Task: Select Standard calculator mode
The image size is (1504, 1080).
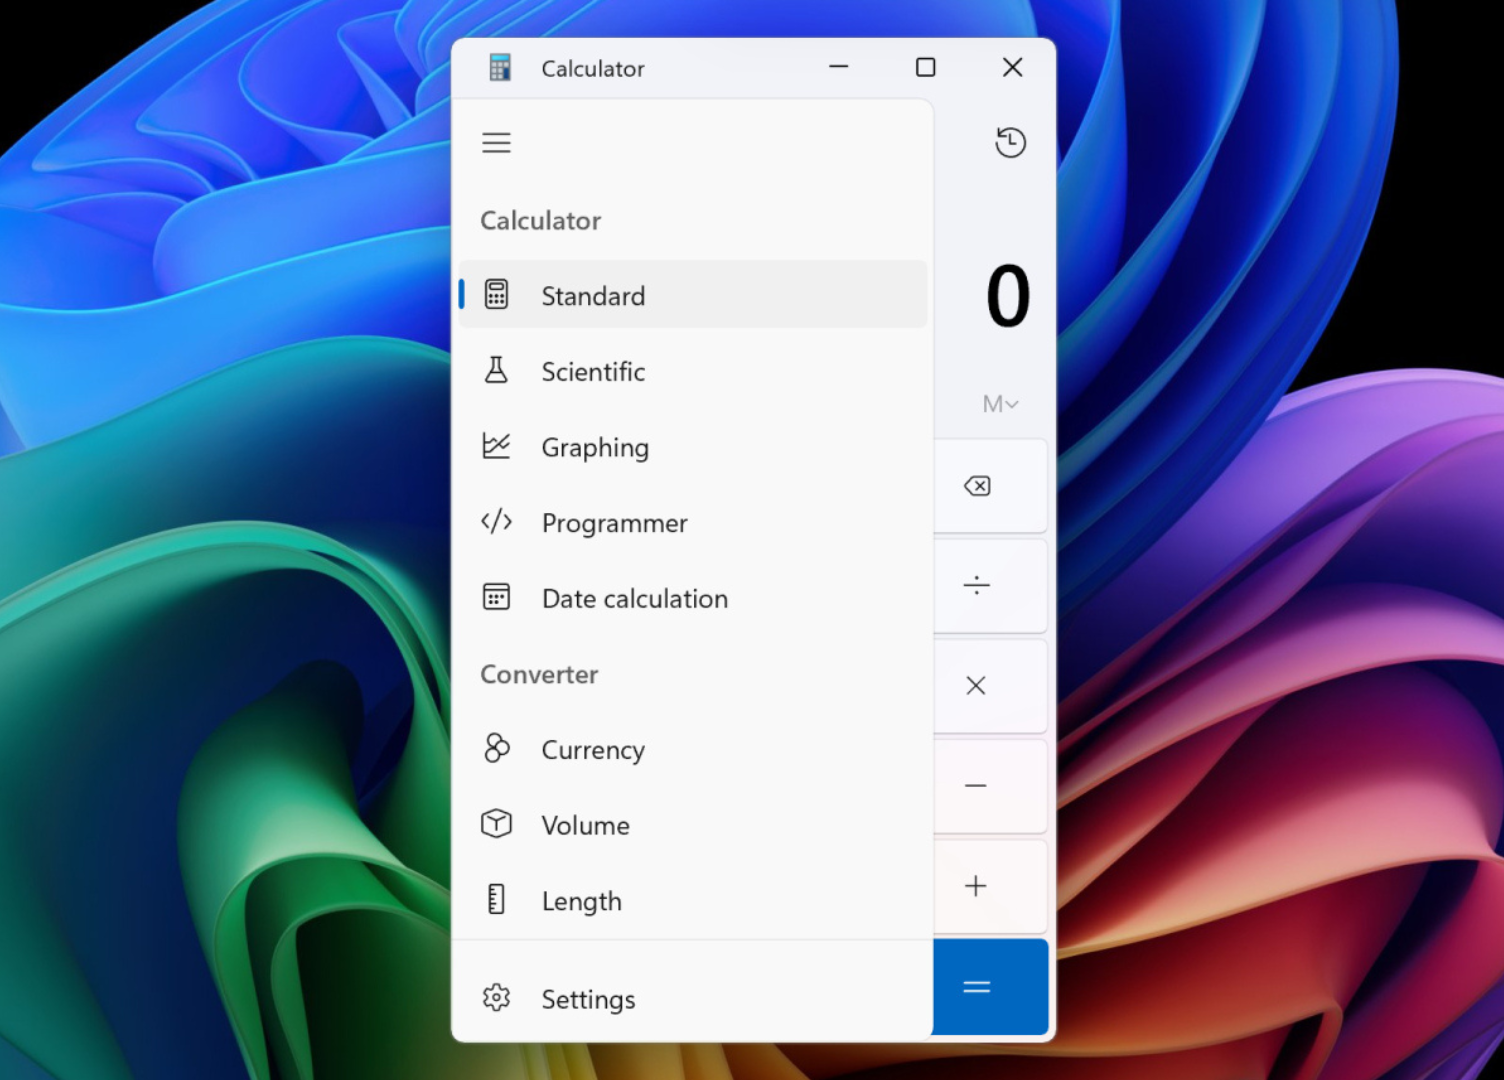Action: (x=694, y=295)
